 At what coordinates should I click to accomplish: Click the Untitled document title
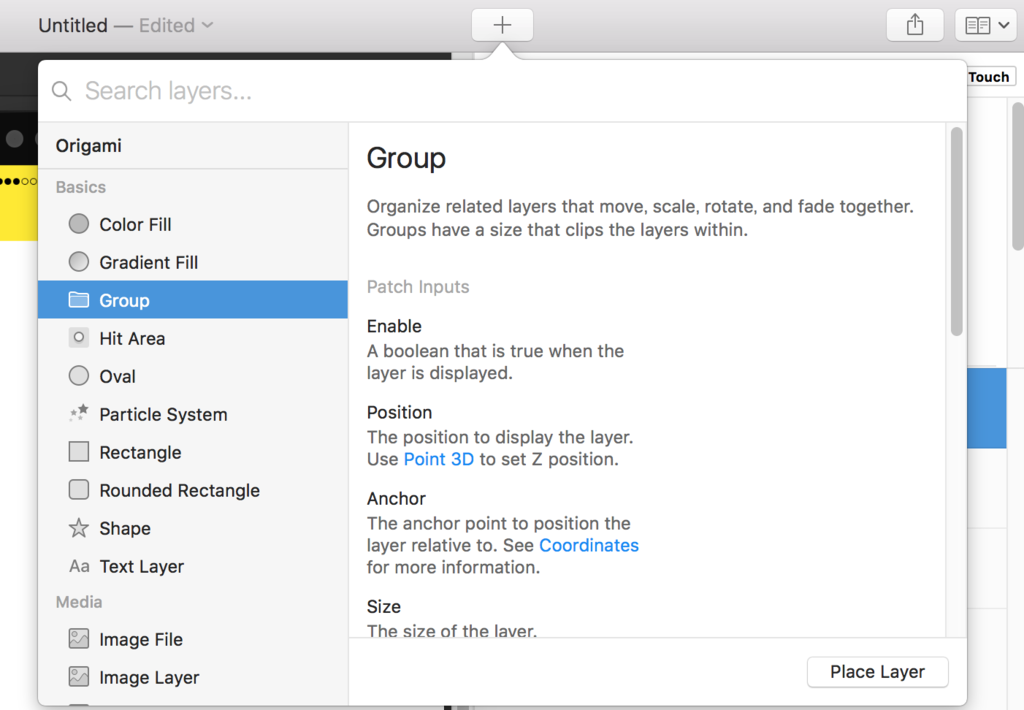point(73,25)
